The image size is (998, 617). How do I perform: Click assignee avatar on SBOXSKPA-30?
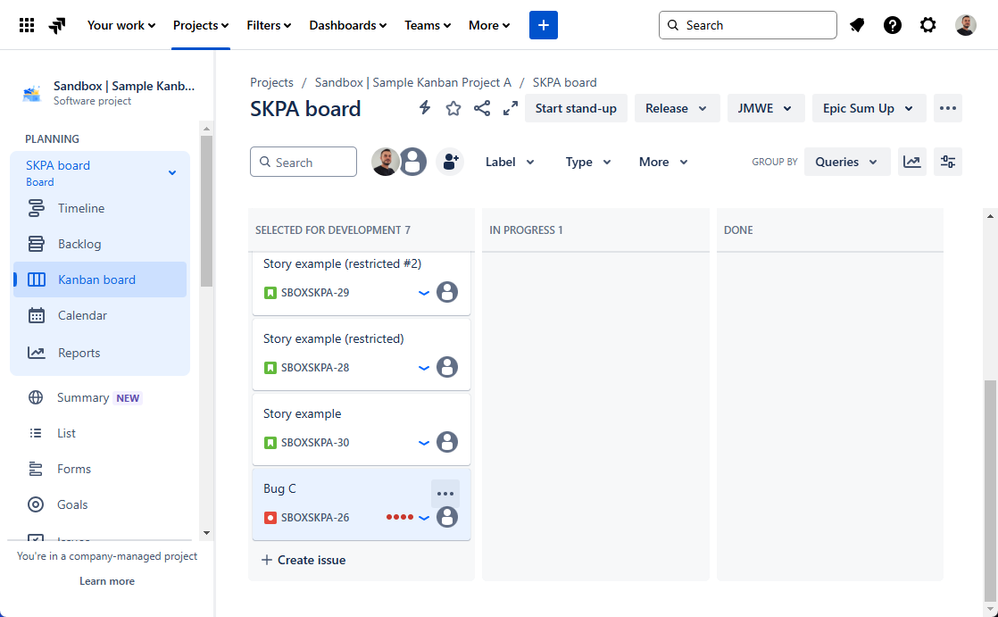click(x=447, y=442)
